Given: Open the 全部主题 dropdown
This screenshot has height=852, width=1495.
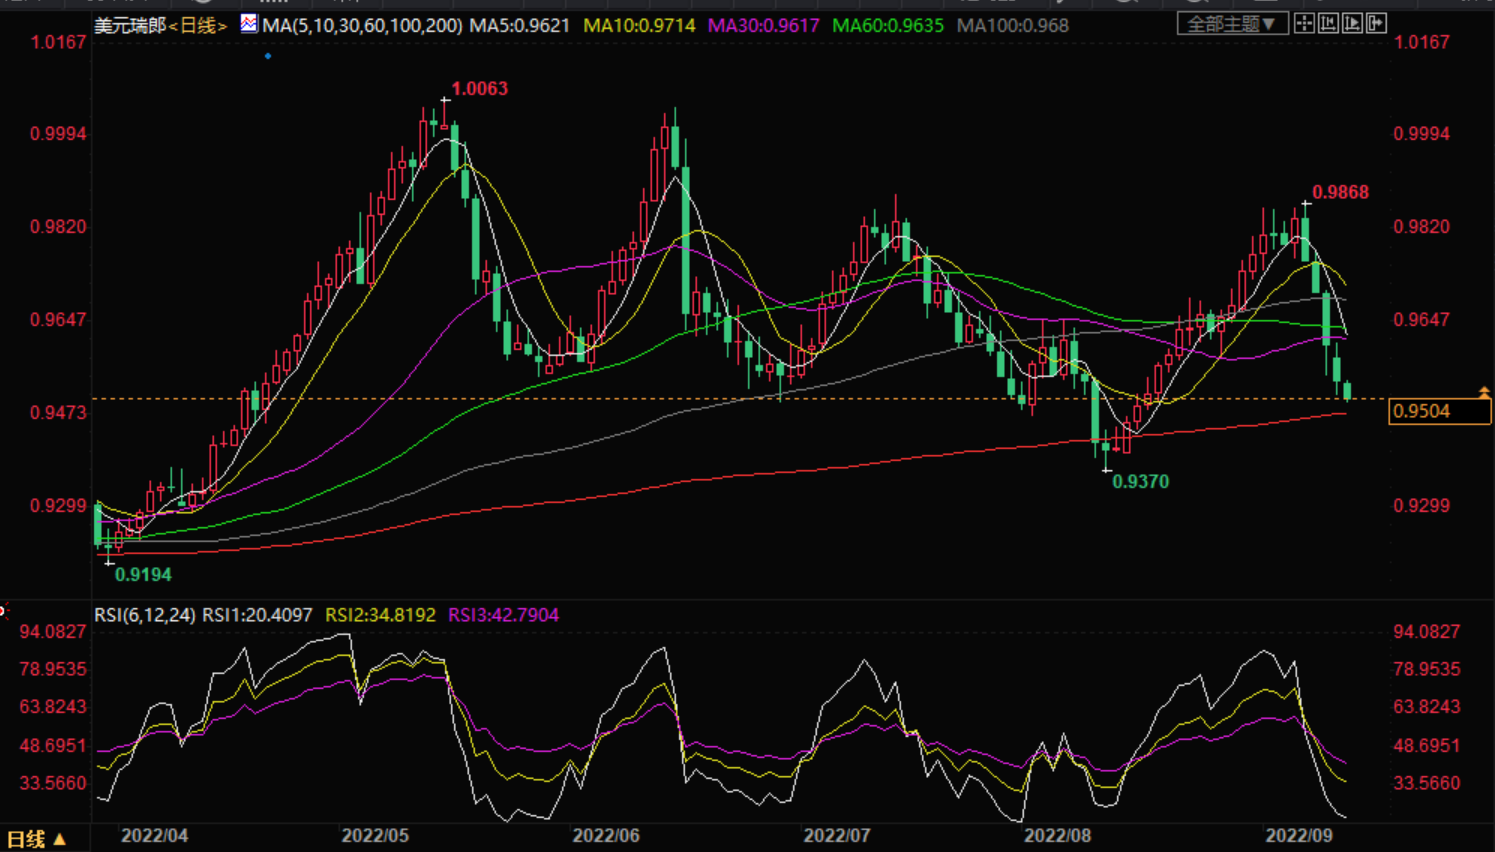Looking at the screenshot, I should pyautogui.click(x=1231, y=24).
